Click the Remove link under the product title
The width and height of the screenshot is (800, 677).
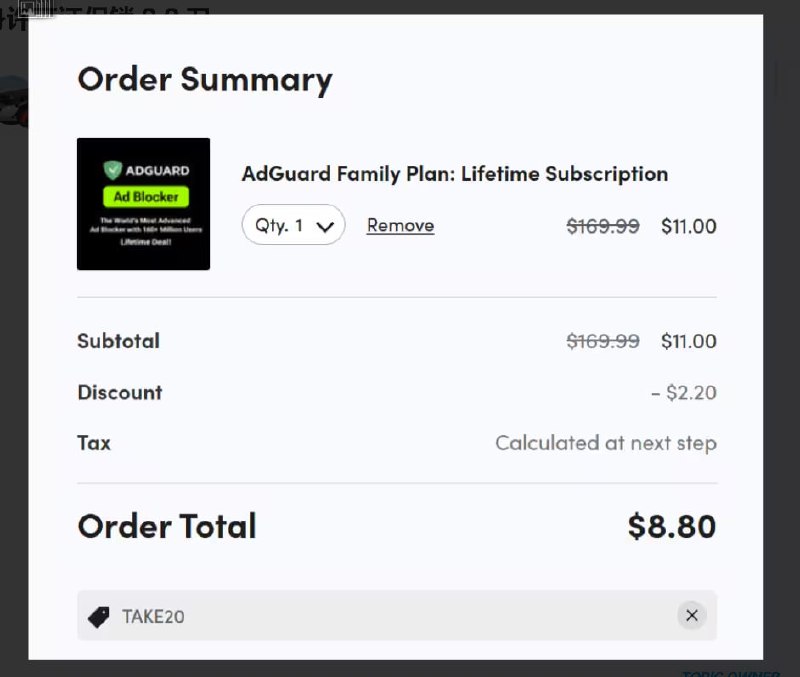point(400,225)
